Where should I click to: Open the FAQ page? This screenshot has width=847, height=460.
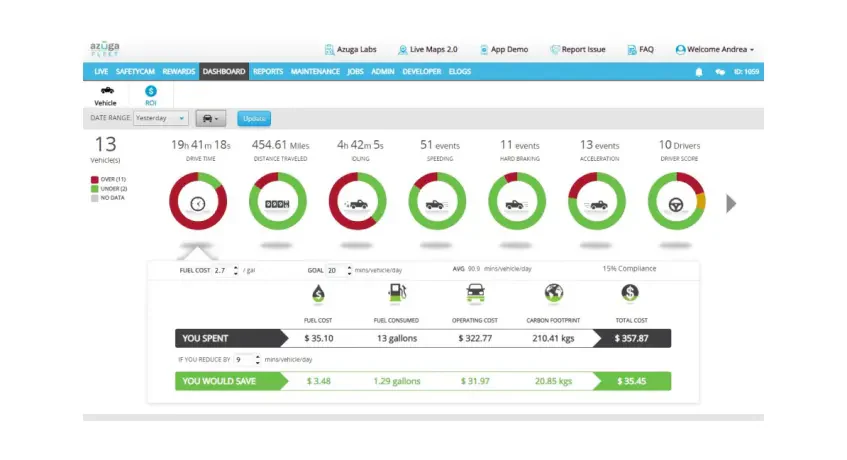pyautogui.click(x=640, y=49)
